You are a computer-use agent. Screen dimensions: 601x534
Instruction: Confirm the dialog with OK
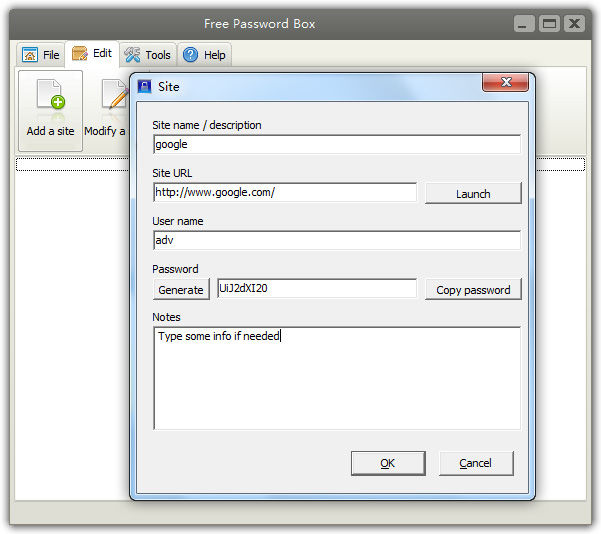click(x=387, y=463)
